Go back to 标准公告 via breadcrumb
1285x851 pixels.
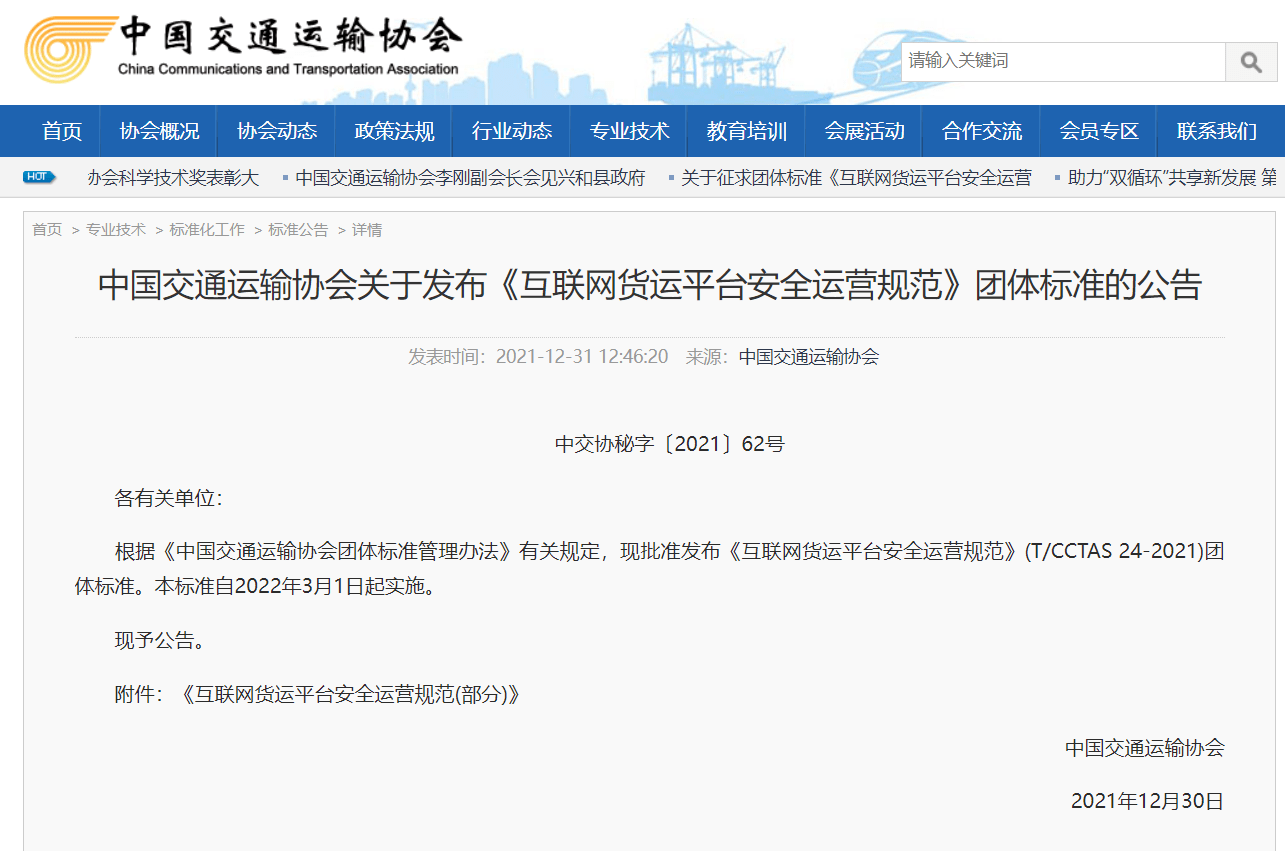pos(298,230)
